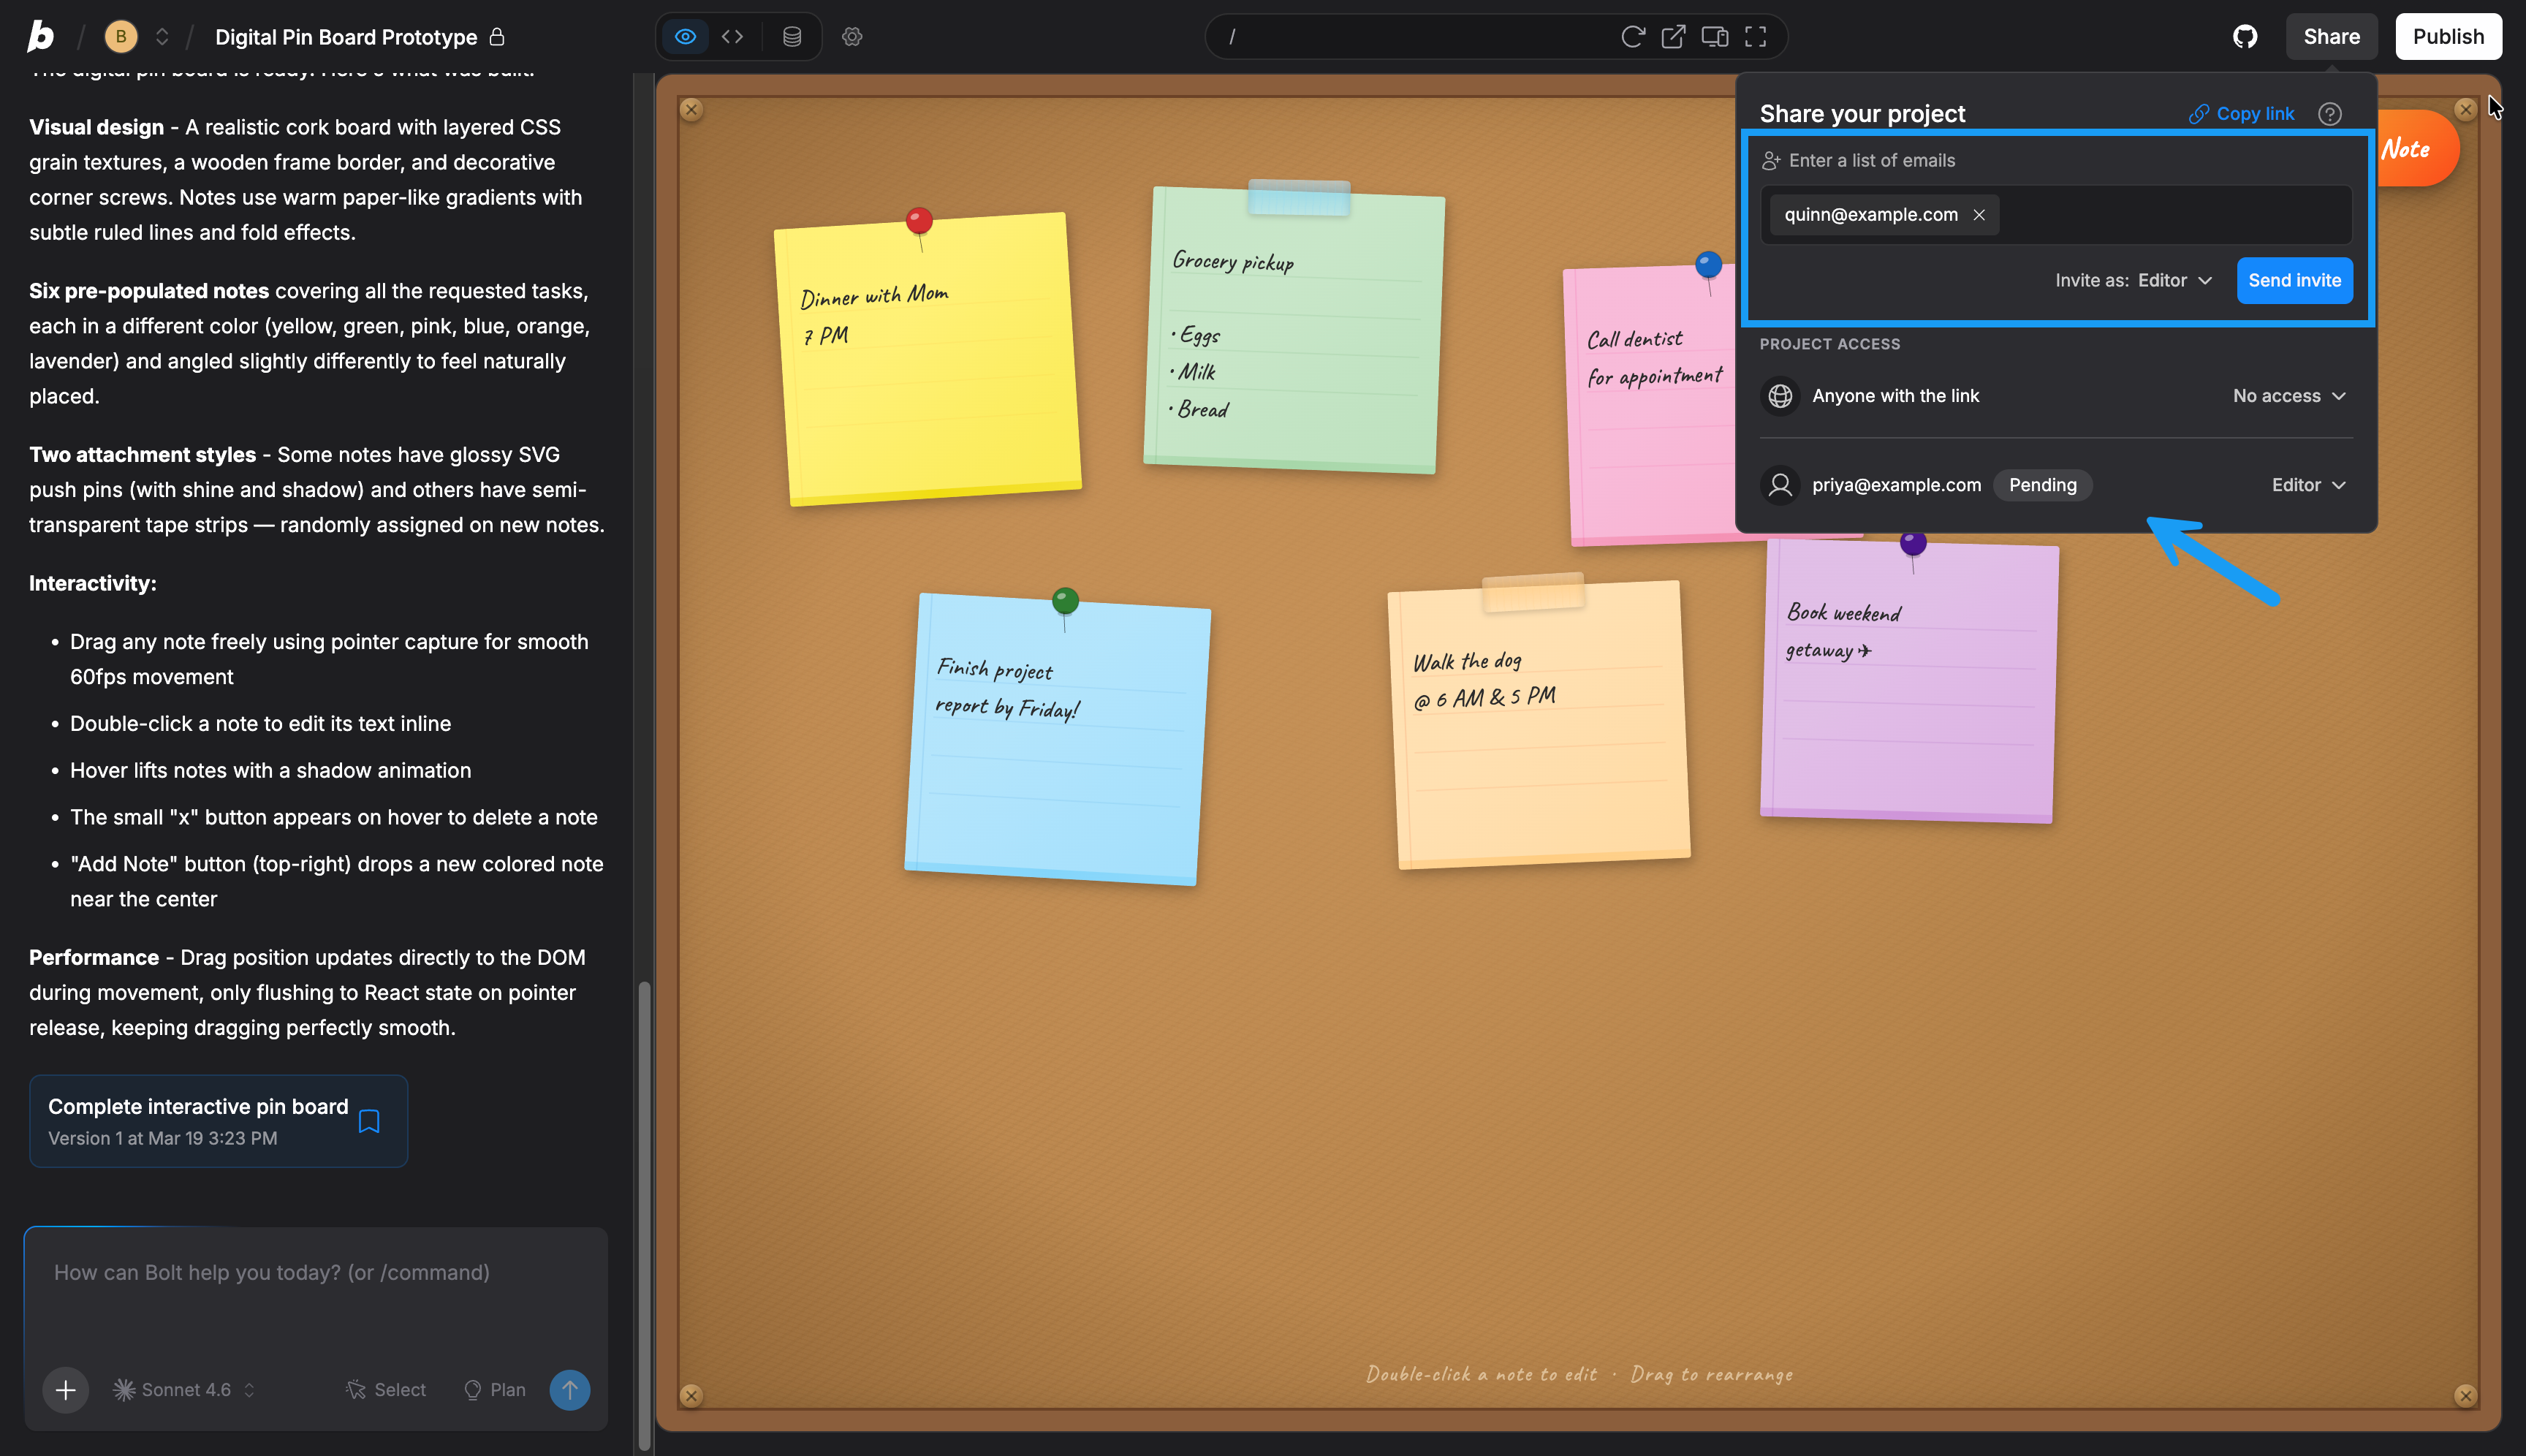
Task: Copy the project share link
Action: click(x=2241, y=114)
